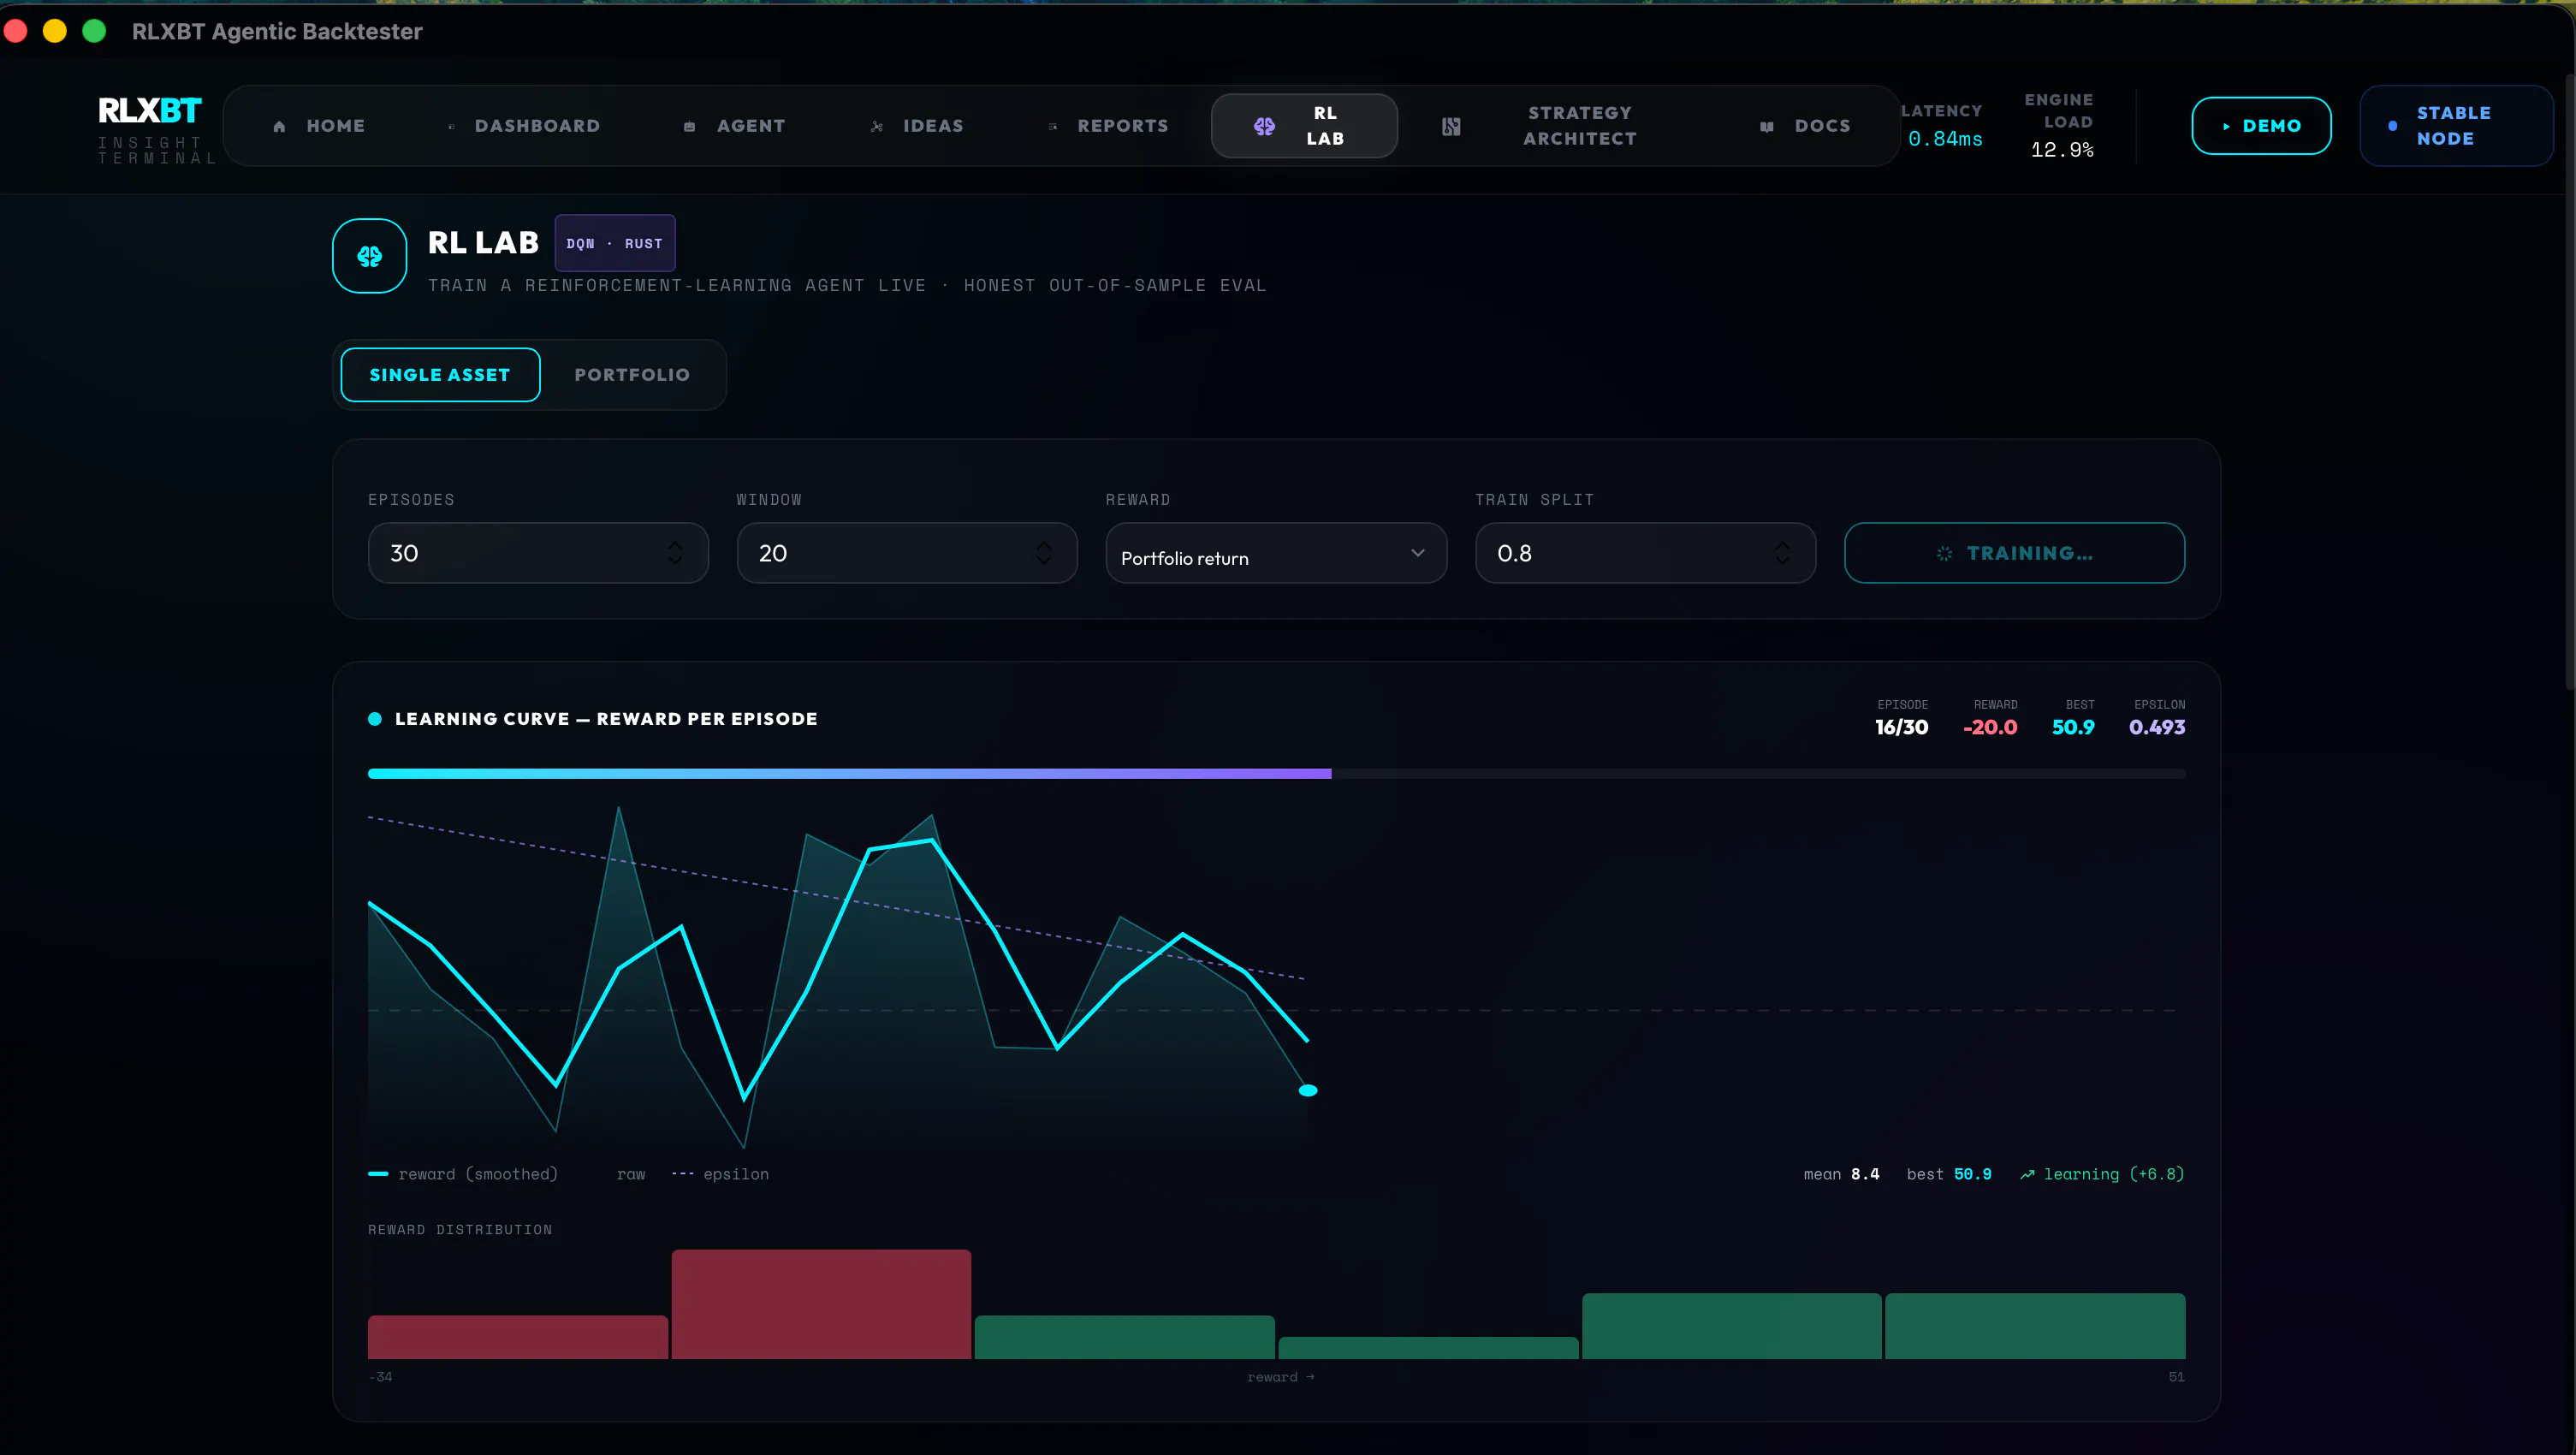Image resolution: width=2576 pixels, height=1455 pixels.
Task: Click the RLXBT Insight Terminal logo
Action: [x=156, y=128]
